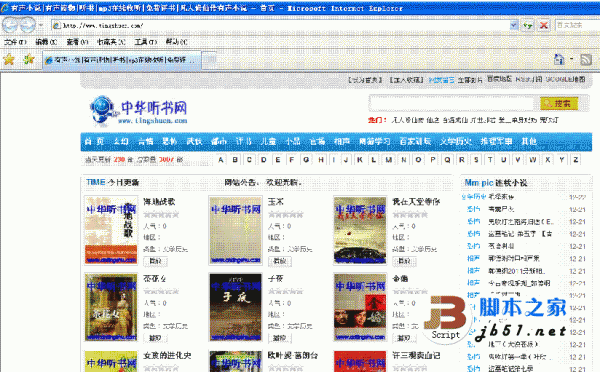Click letter W in the alphabet index
The width and height of the screenshot is (600, 372).
tap(533, 160)
